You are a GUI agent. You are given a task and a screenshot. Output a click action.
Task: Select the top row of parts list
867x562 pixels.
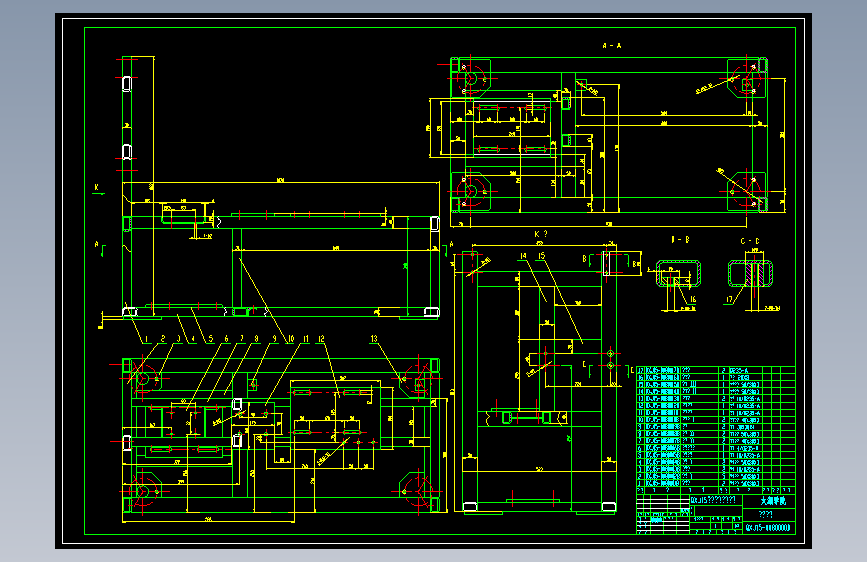point(715,370)
